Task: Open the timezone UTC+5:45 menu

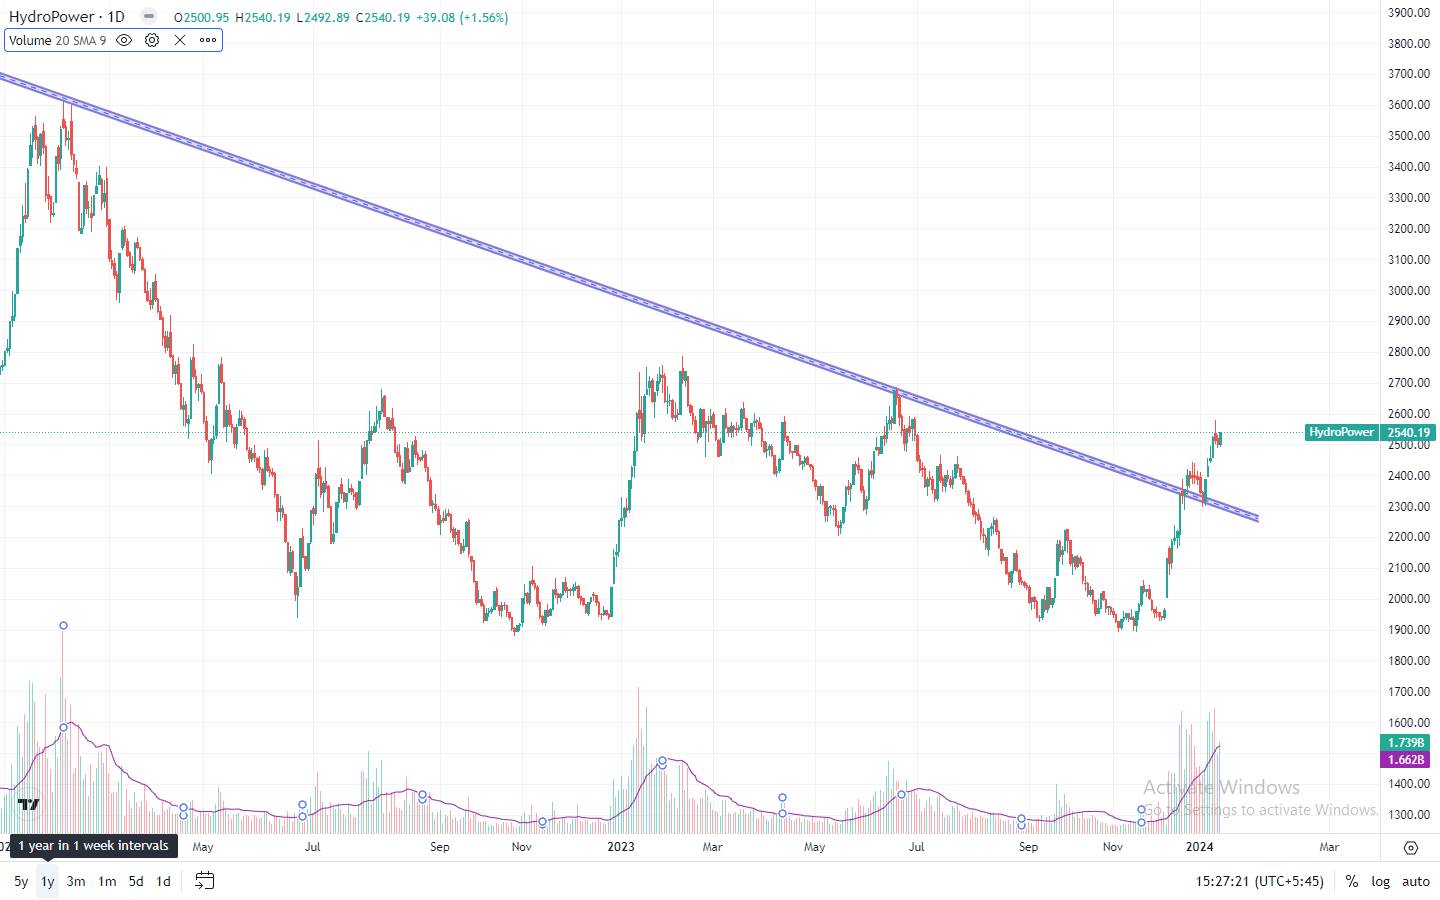Action: (1259, 881)
